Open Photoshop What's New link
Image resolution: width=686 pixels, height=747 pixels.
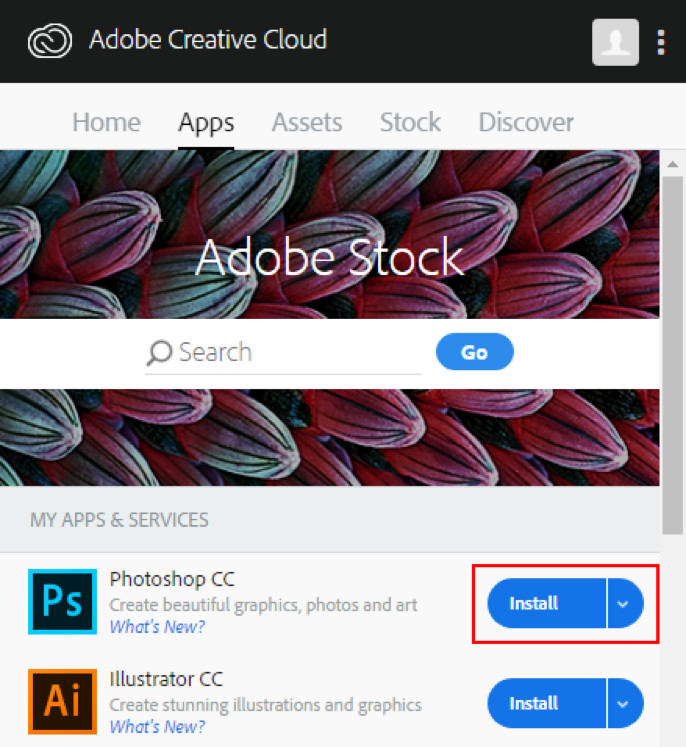(157, 627)
